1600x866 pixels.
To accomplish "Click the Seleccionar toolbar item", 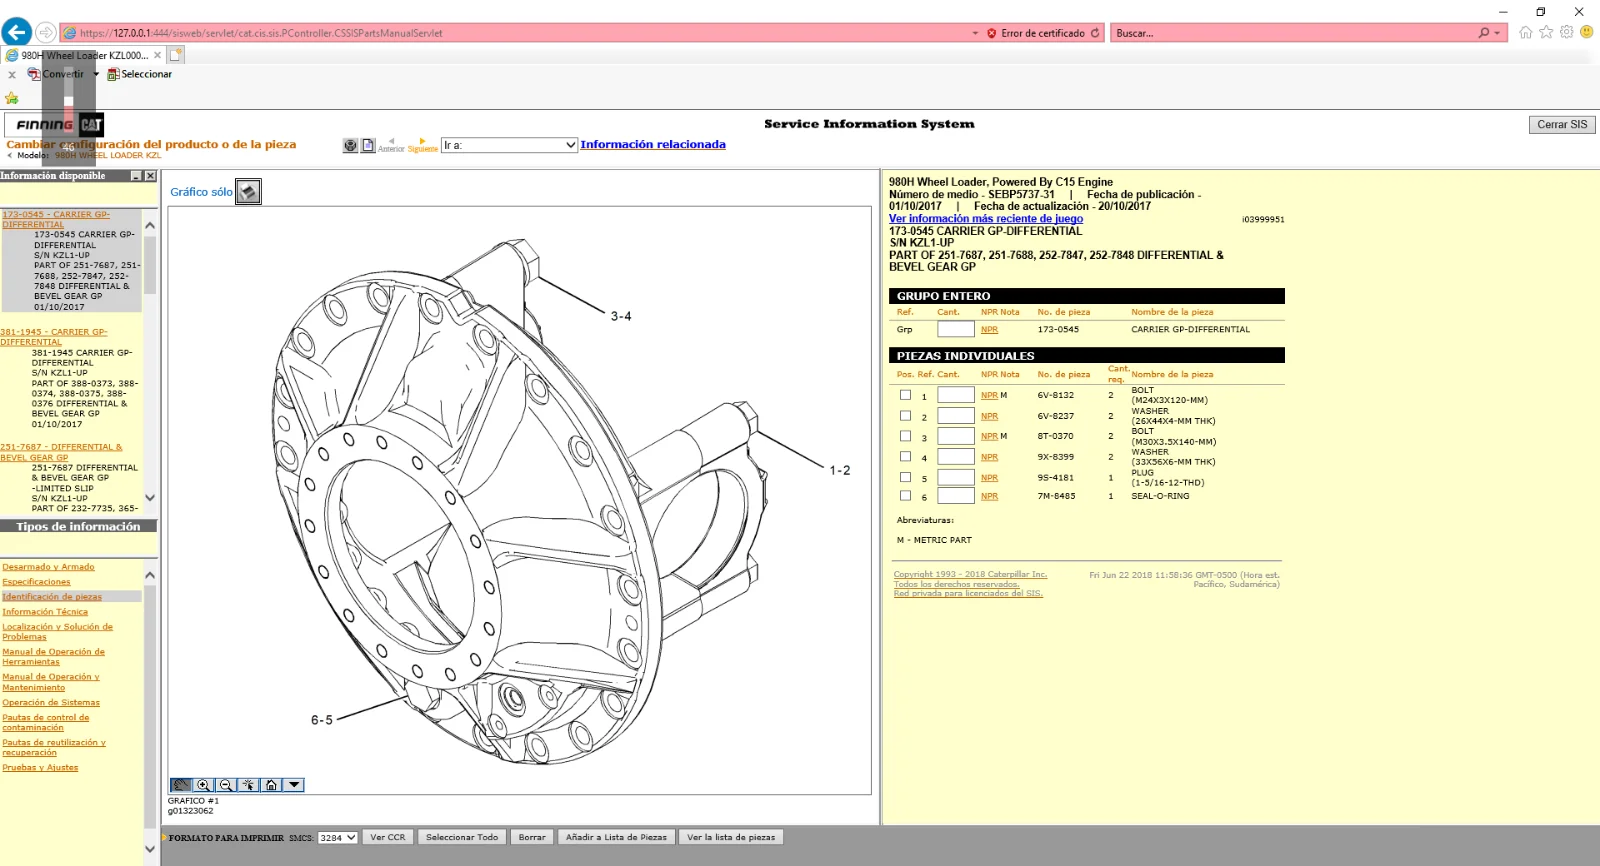I will point(139,74).
